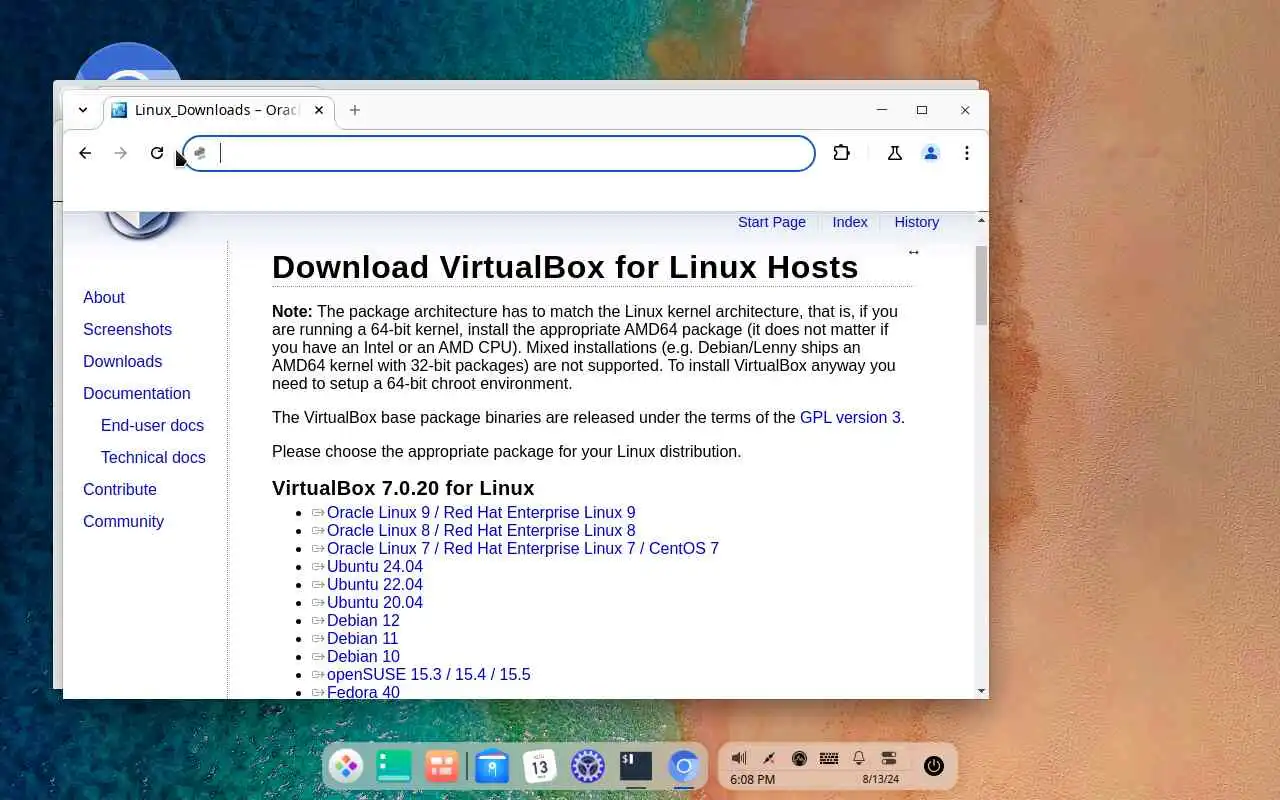Open End-user docs link
Screen dimensions: 1280x800
(152, 425)
